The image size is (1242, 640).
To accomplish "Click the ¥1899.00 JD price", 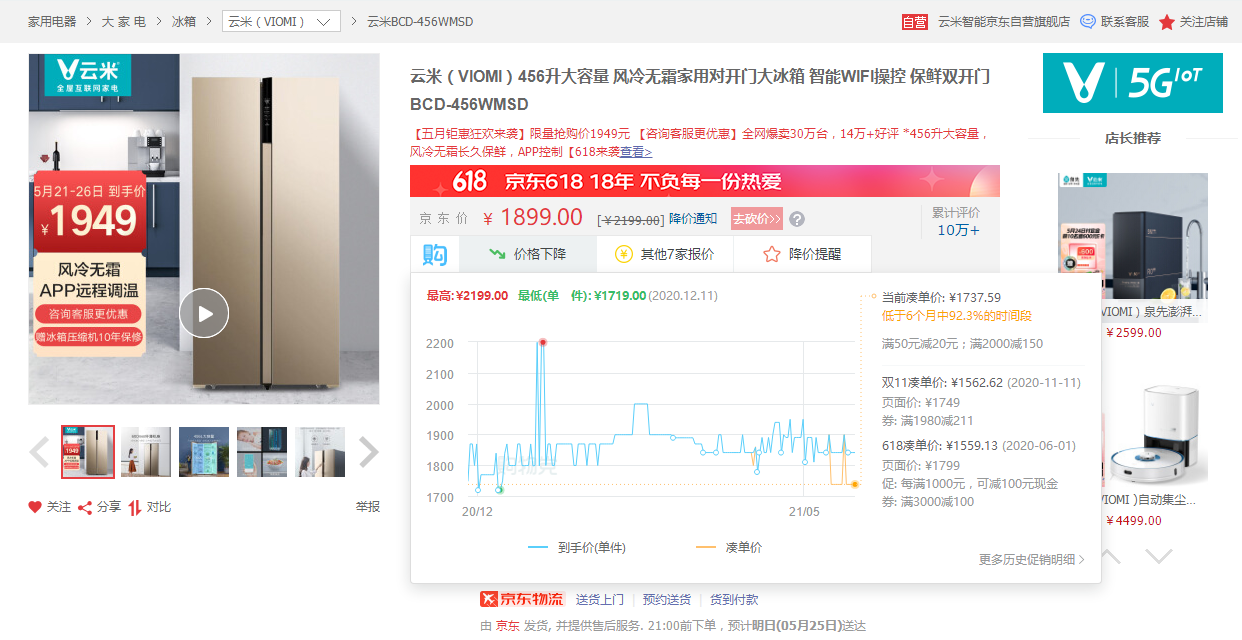I will click(532, 217).
